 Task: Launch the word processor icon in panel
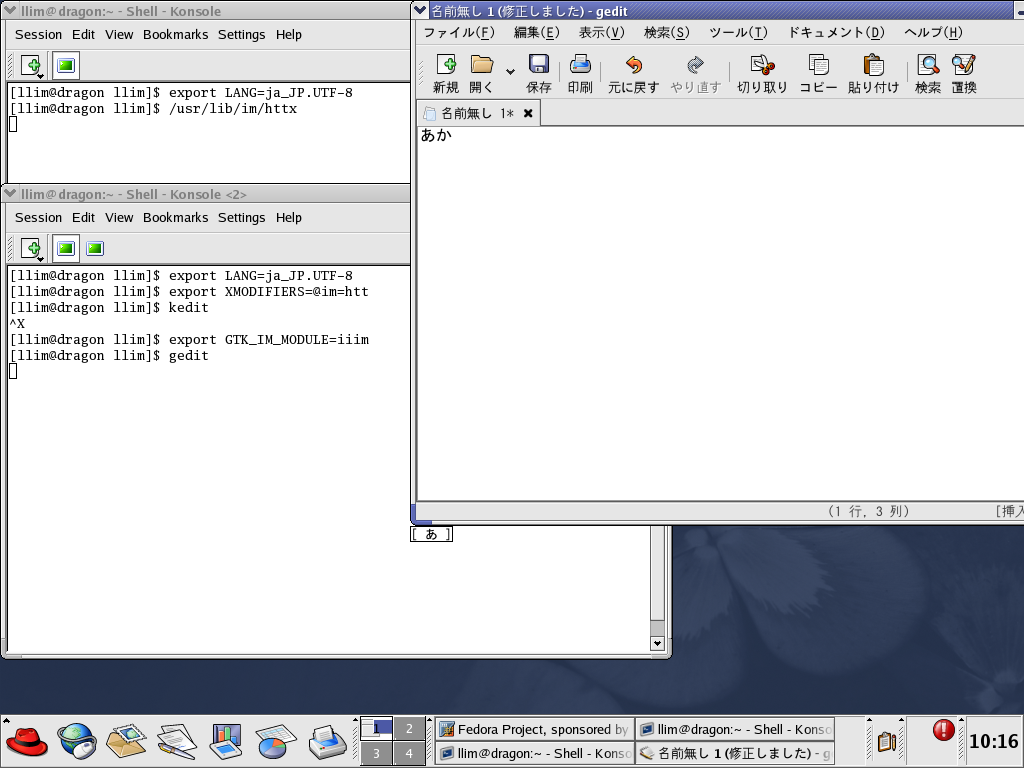176,742
